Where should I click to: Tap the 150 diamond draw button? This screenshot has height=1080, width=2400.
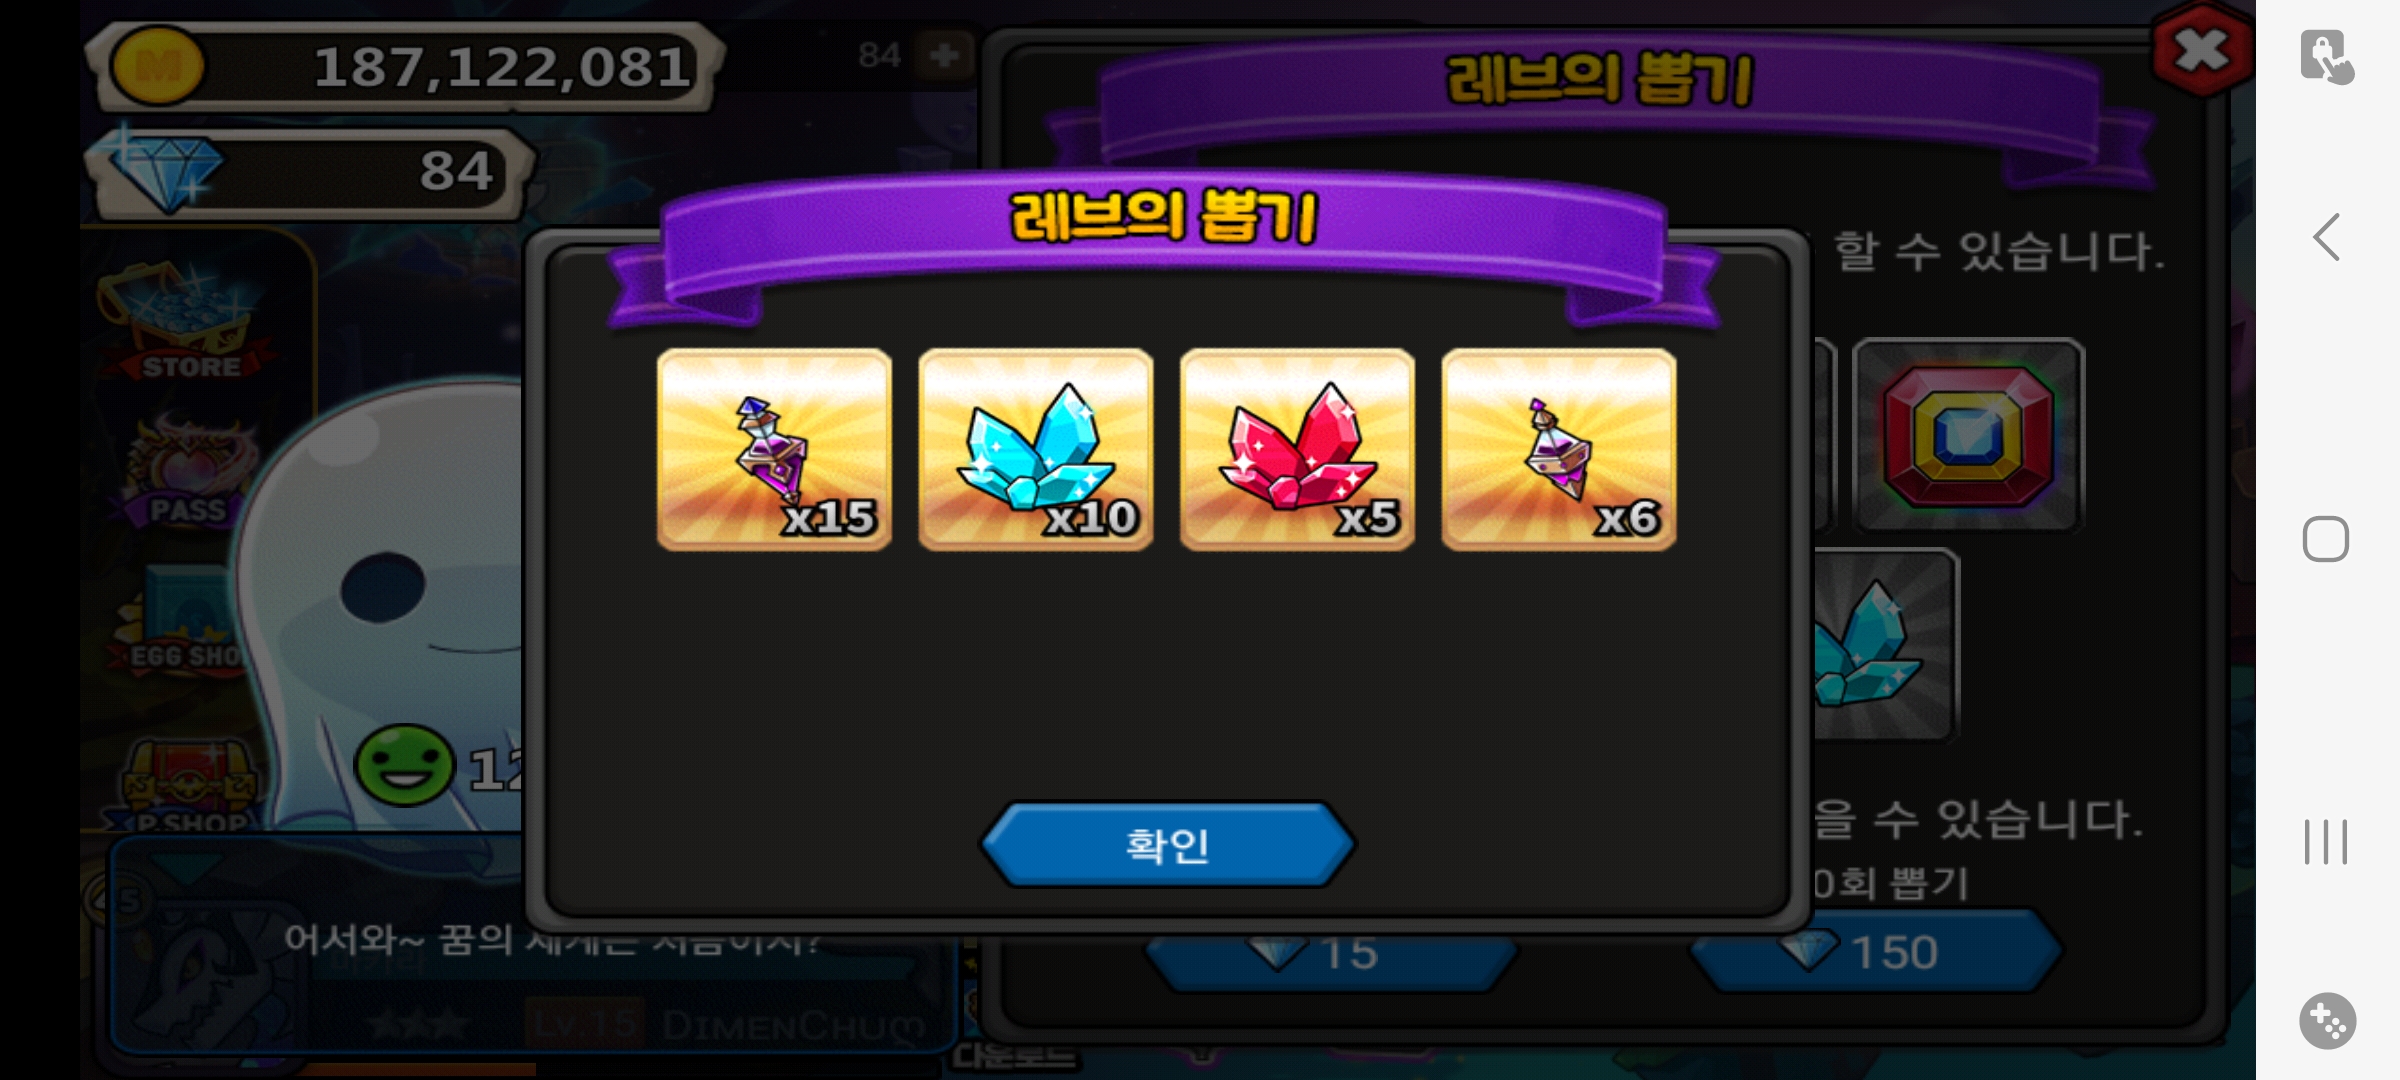1875,952
